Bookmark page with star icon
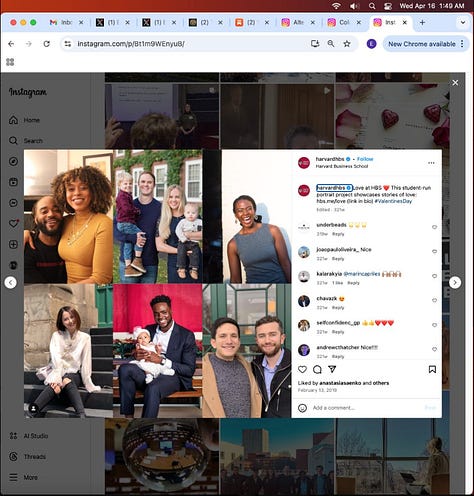 coord(347,44)
